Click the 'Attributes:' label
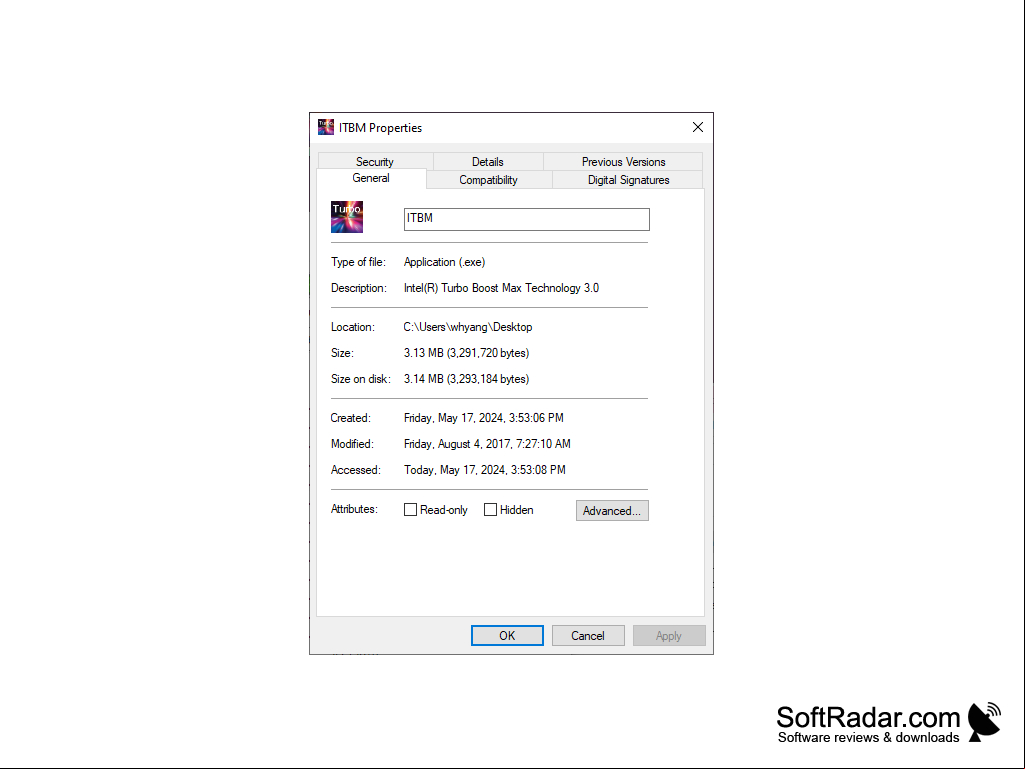Image resolution: width=1025 pixels, height=769 pixels. (x=354, y=509)
